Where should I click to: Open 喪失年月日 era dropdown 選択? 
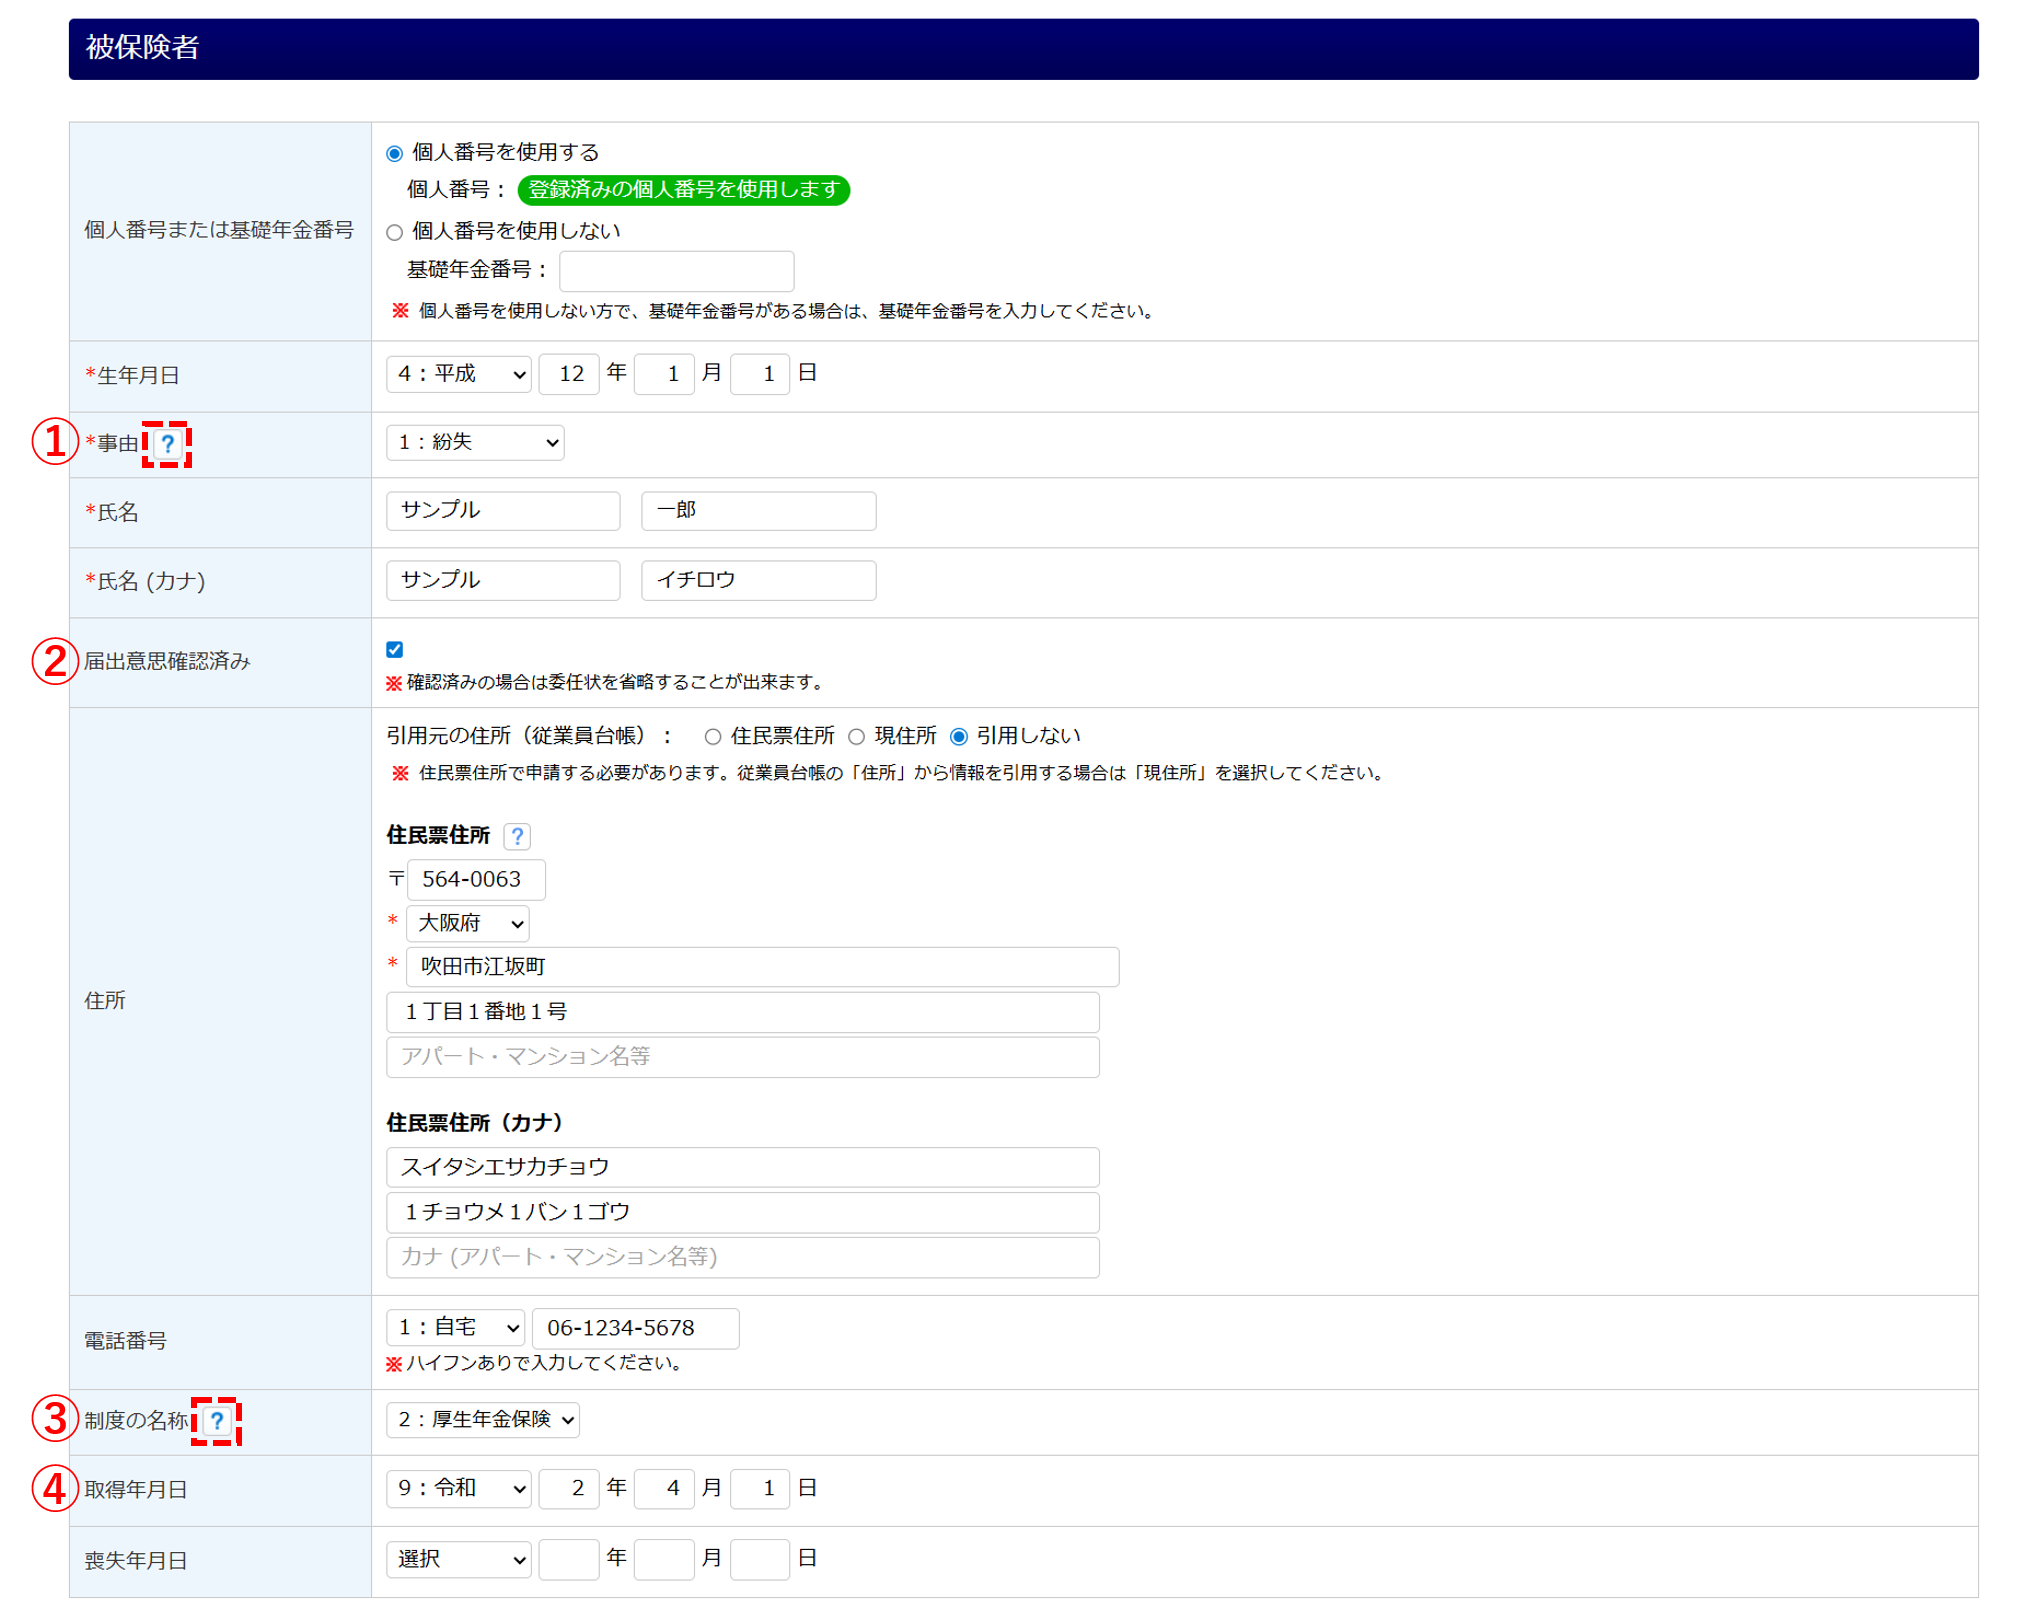coord(459,1559)
